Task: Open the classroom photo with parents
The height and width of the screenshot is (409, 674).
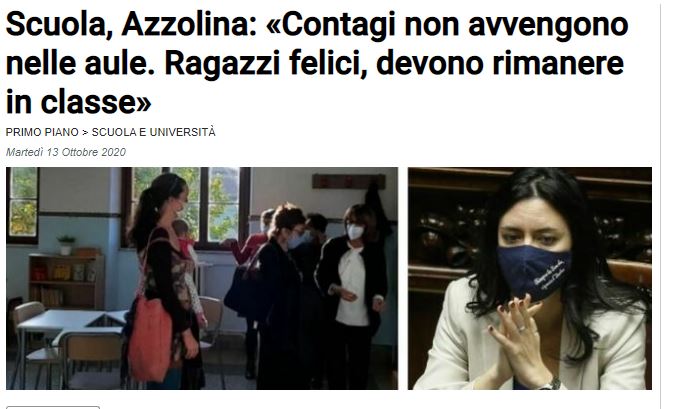Action: tap(202, 278)
